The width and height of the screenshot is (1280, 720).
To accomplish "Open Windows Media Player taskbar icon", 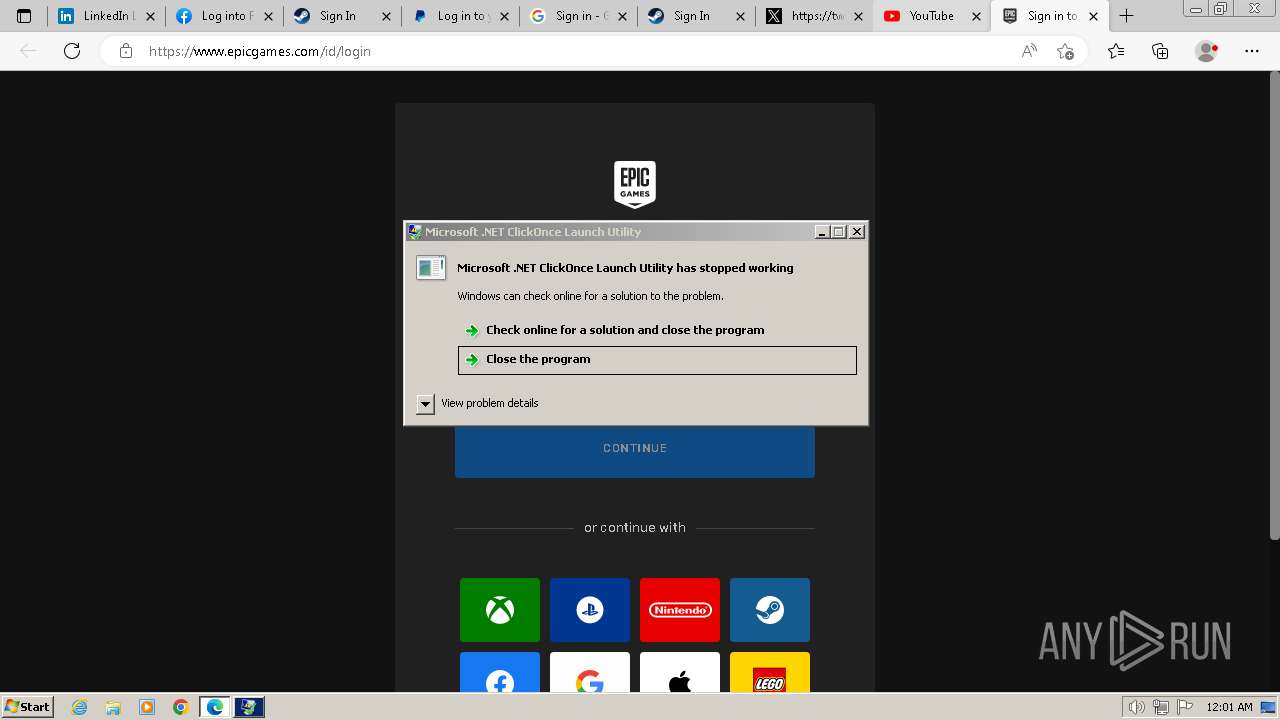I will pos(147,707).
